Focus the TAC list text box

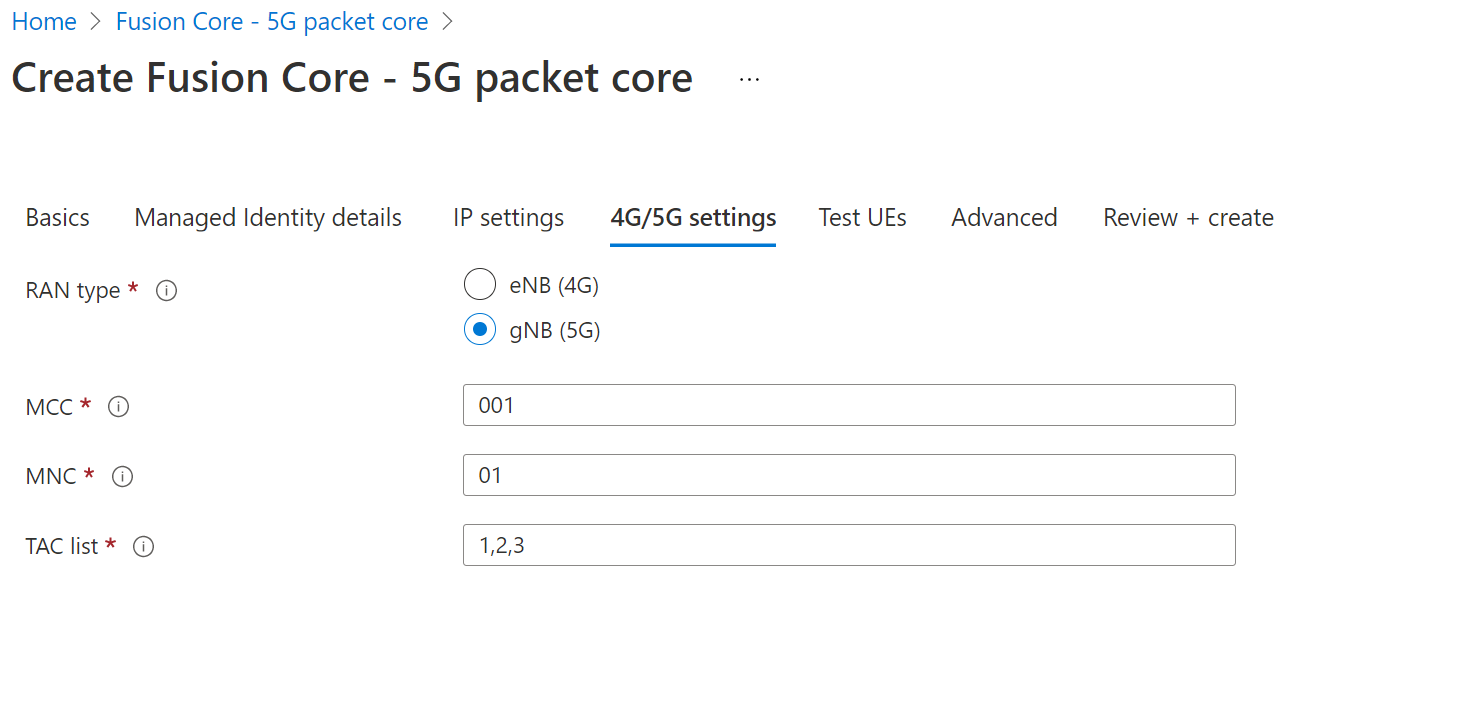pos(849,545)
